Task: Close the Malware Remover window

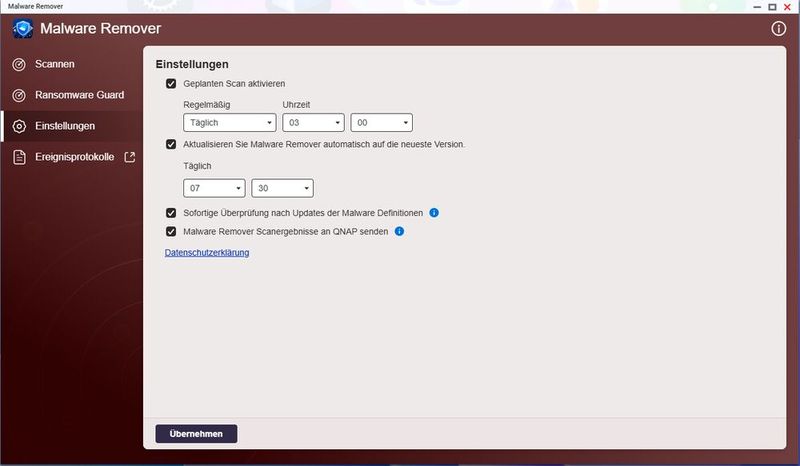Action: click(787, 7)
